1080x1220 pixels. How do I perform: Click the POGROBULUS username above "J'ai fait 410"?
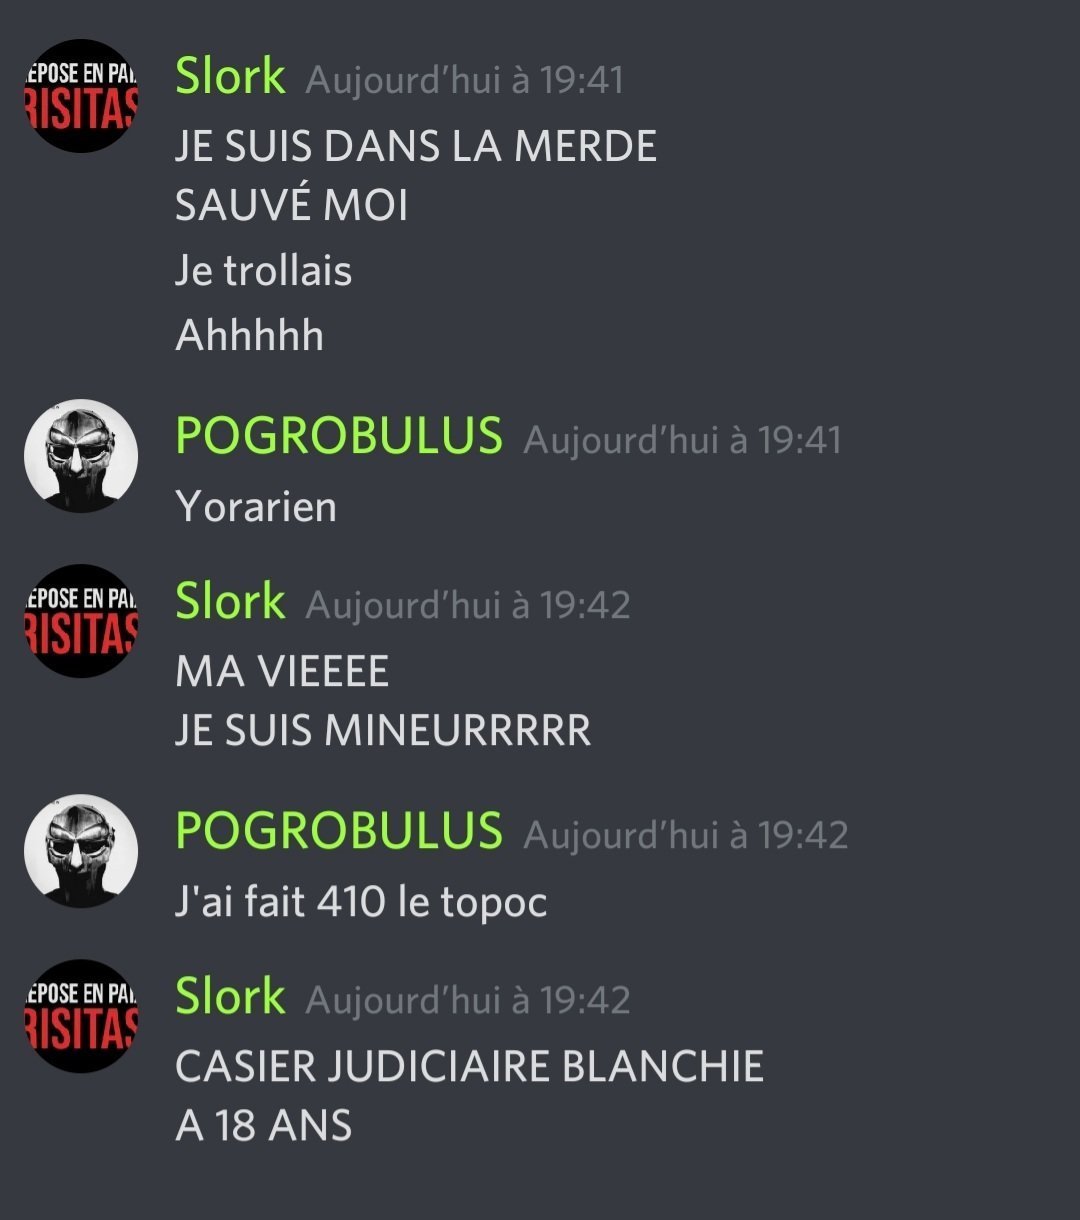[339, 832]
